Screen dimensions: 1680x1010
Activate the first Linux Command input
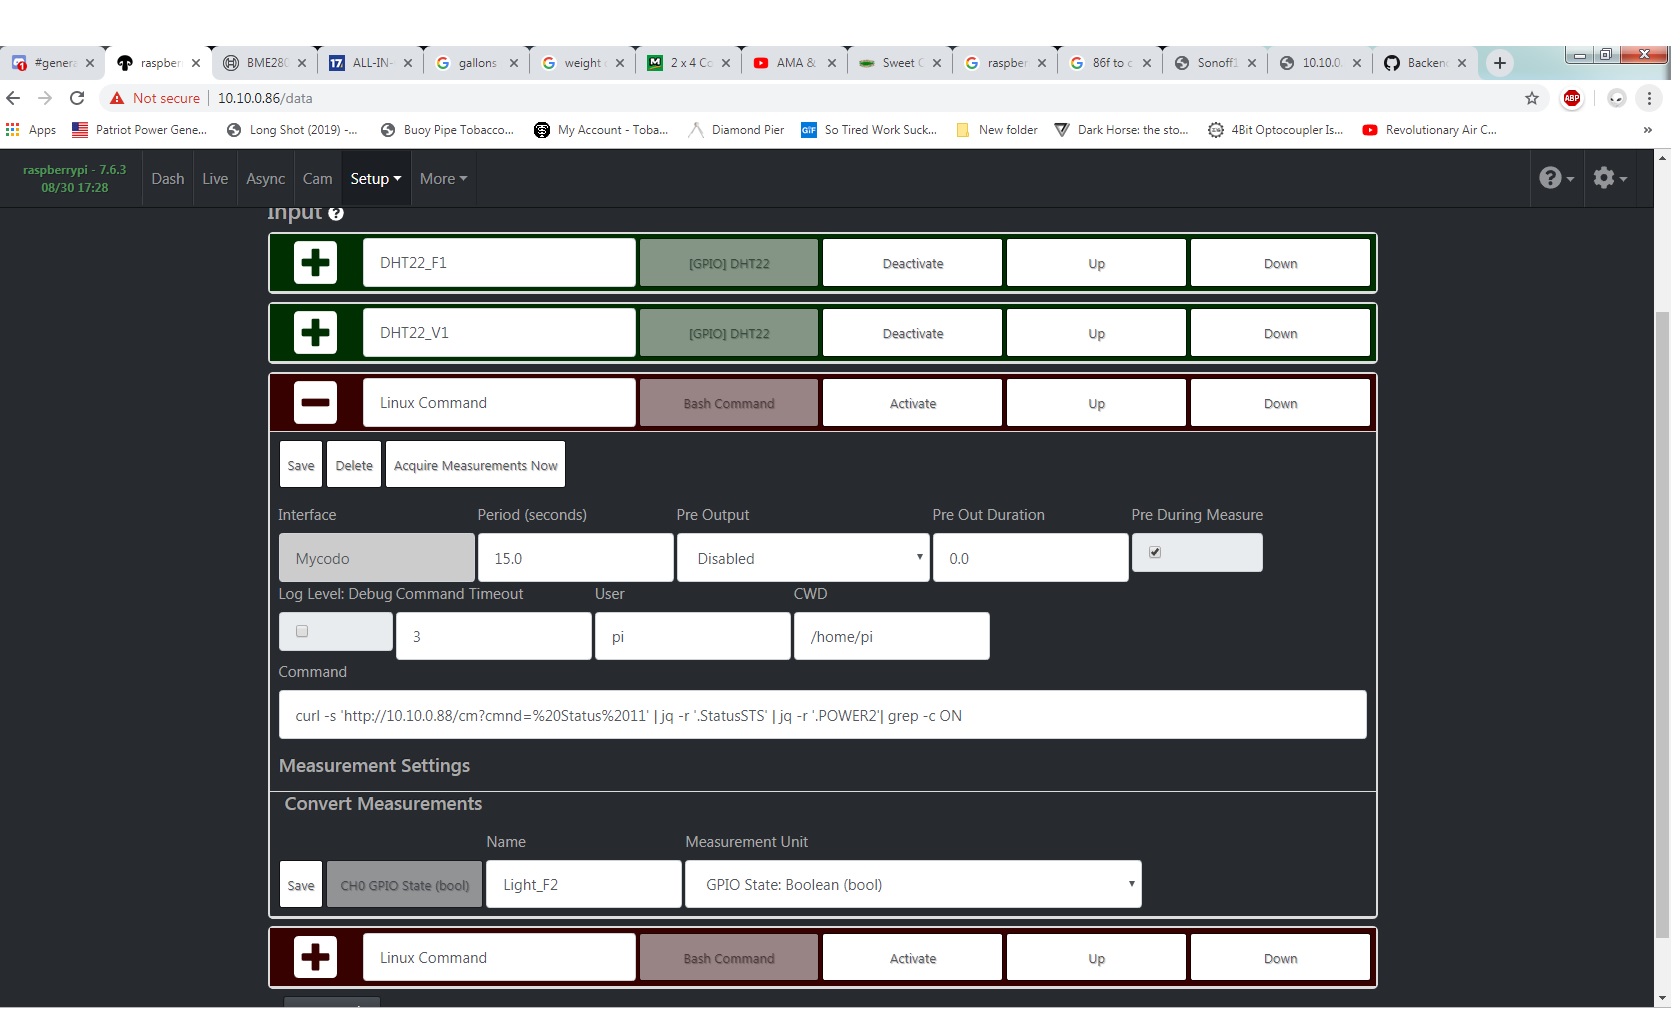click(912, 403)
